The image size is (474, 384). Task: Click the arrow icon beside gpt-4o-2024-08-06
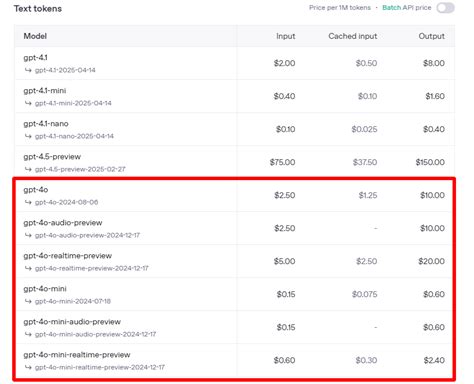(x=28, y=202)
